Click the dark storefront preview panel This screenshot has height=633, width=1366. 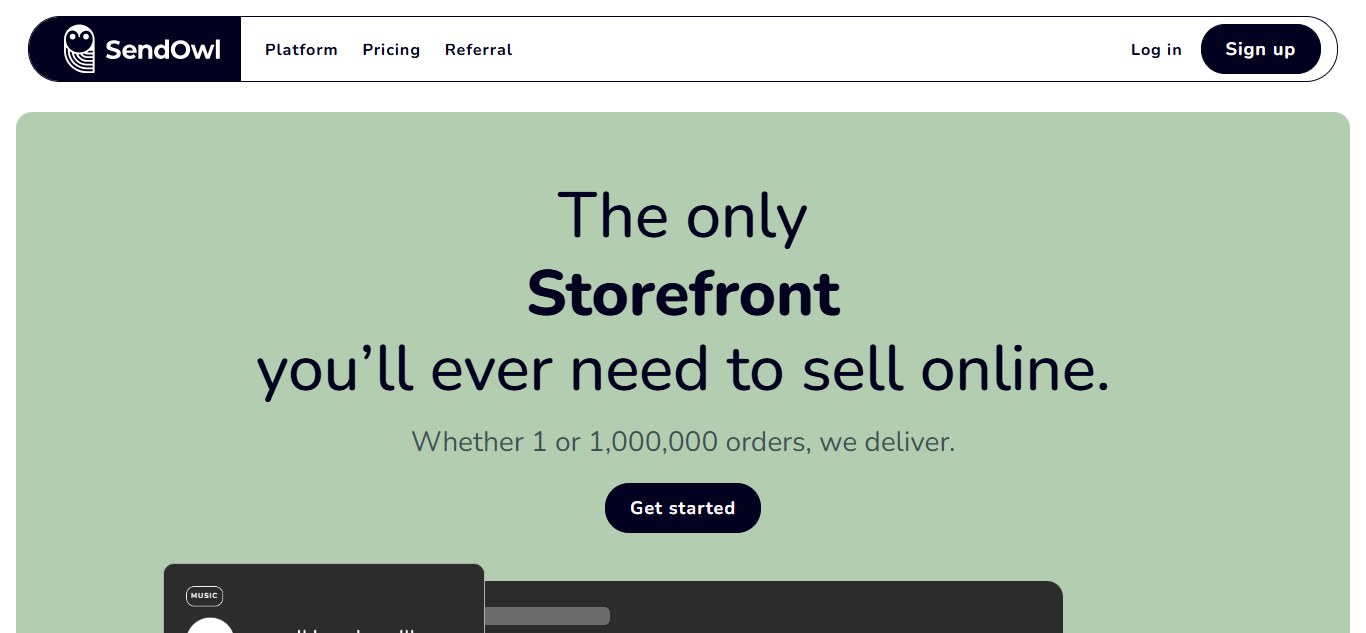click(x=773, y=607)
